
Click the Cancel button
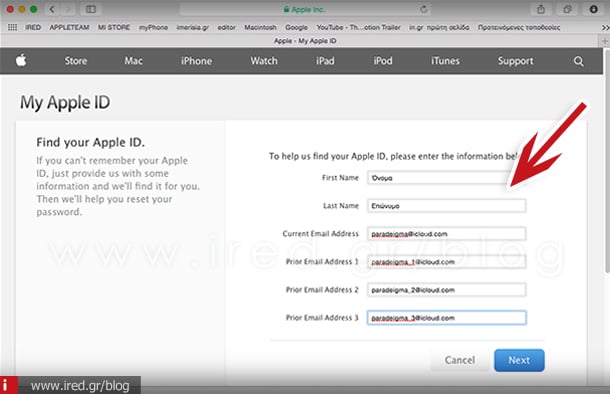(460, 360)
